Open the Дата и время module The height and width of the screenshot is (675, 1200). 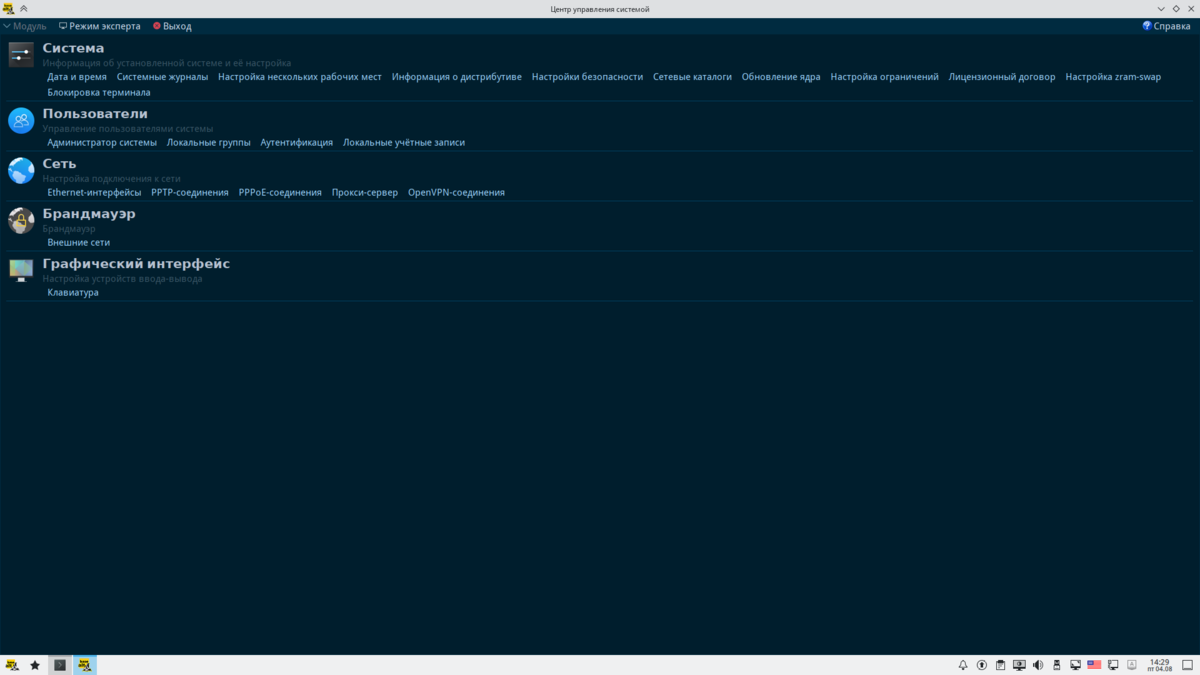coord(77,77)
